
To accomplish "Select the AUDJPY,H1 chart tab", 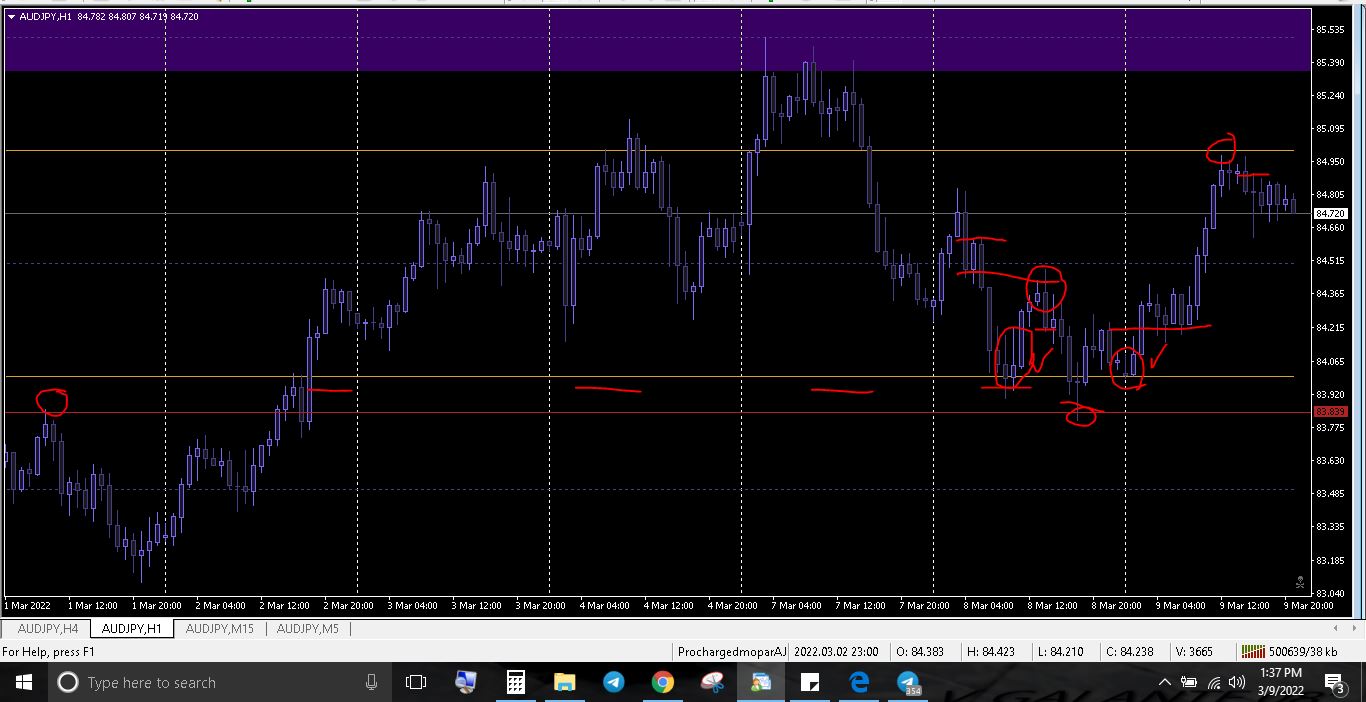I will coord(132,629).
